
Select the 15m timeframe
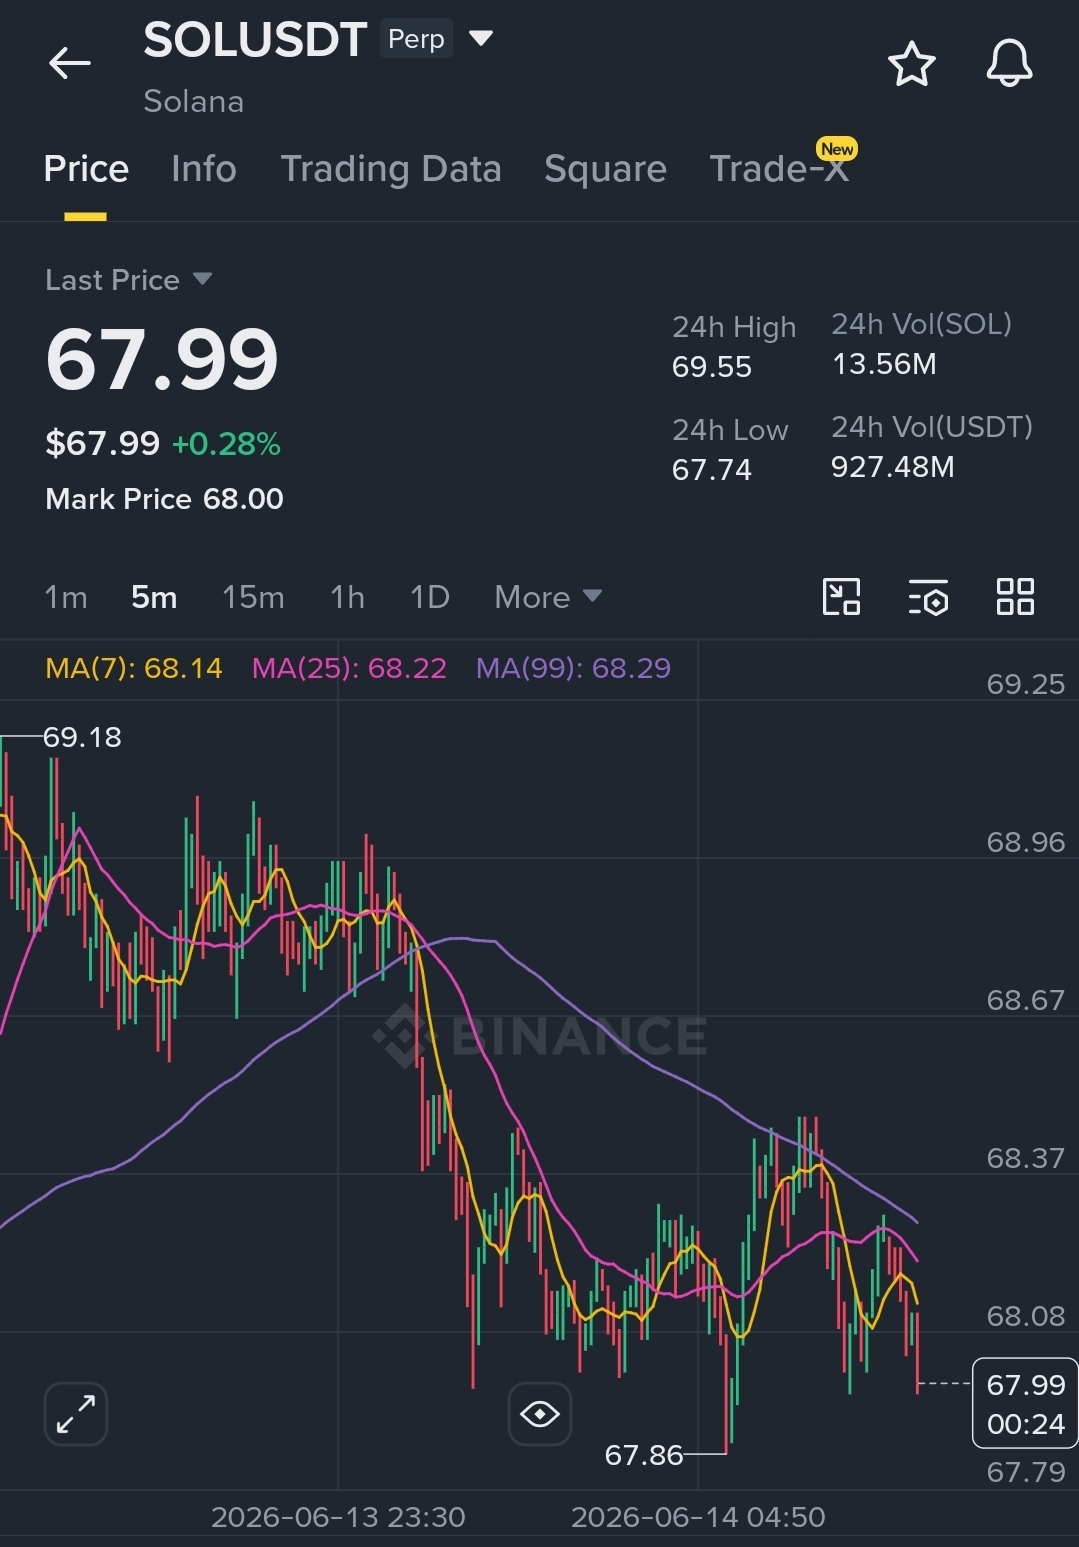[x=253, y=597]
